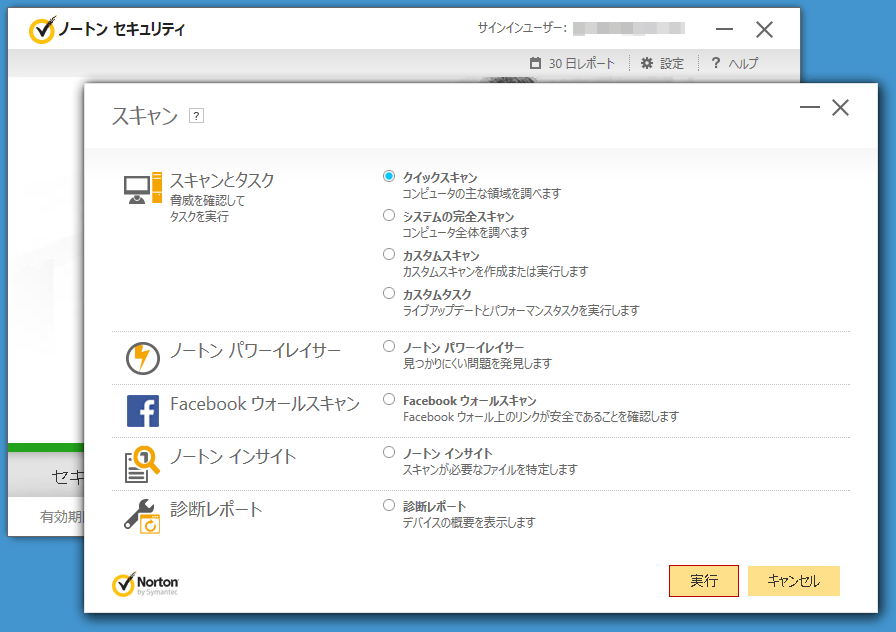
Task: Open ヘルプ in the main window toolbar
Action: (x=734, y=63)
